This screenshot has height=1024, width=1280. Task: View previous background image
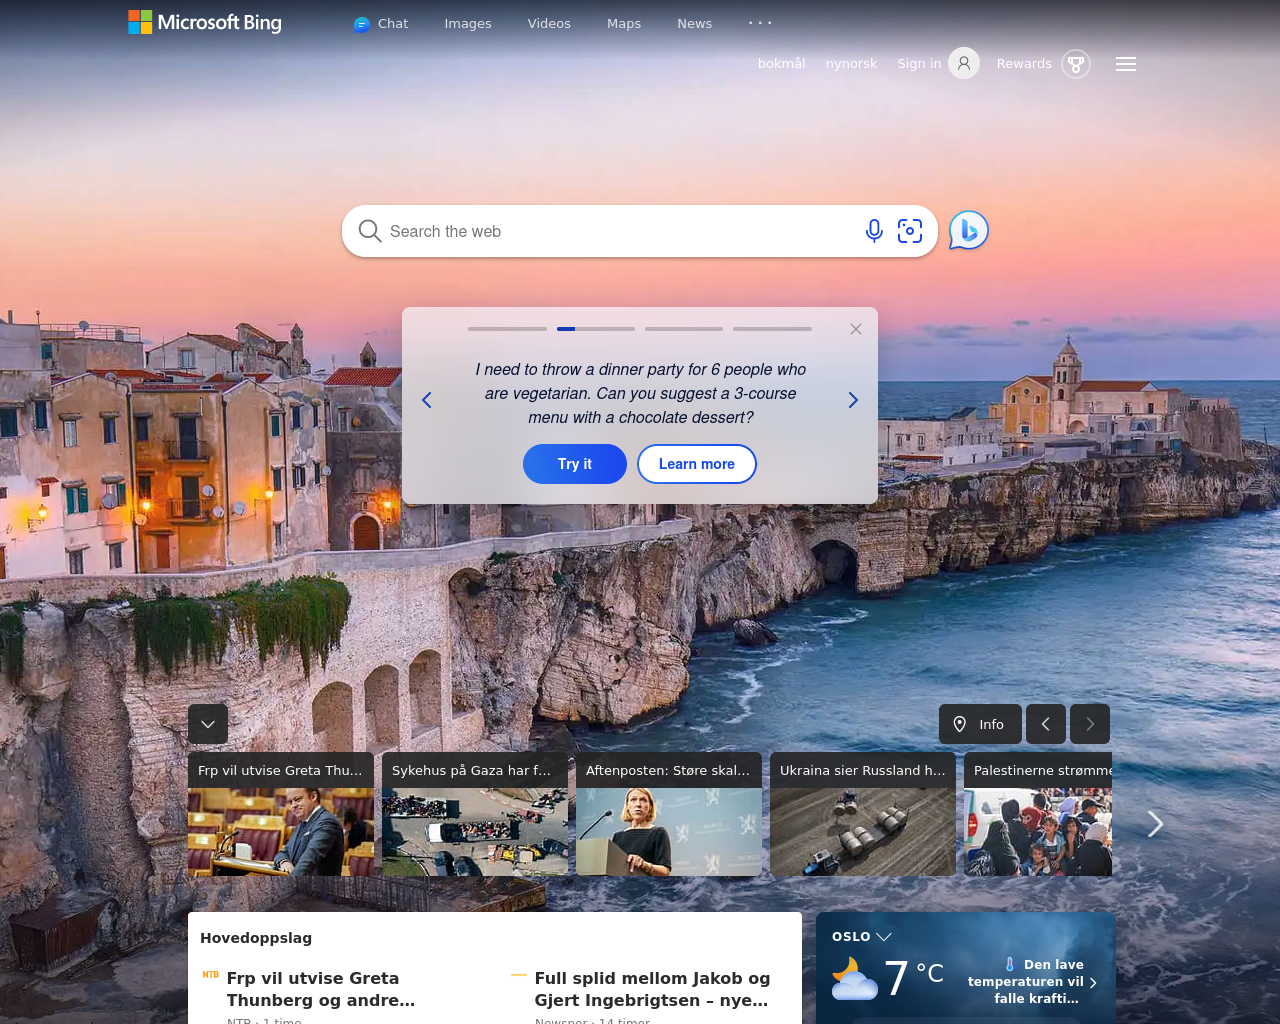[x=1046, y=724]
